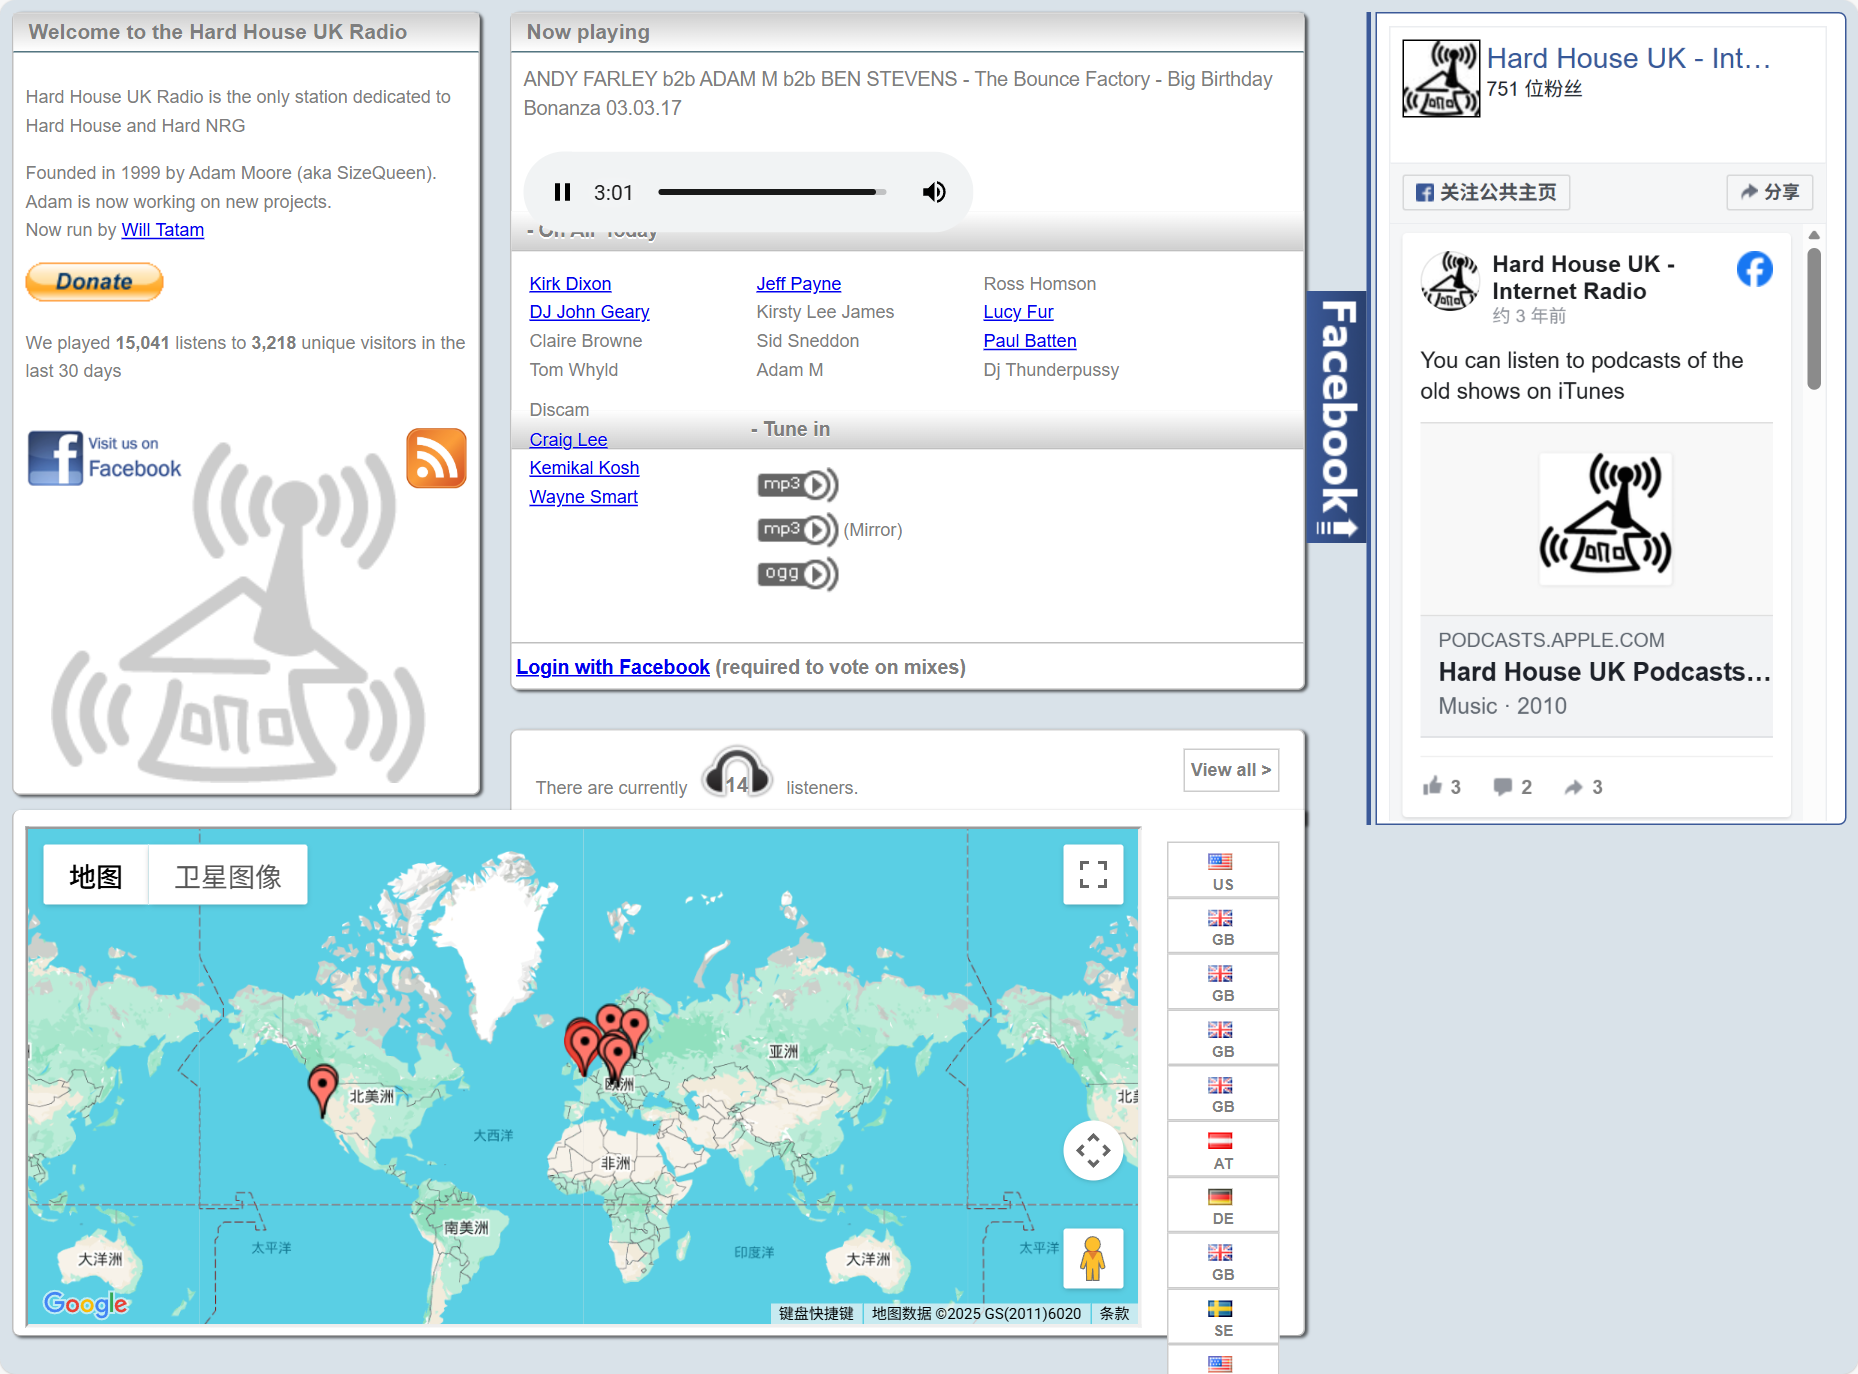Toggle fullscreen view on the map
The image size is (1858, 1374).
[1092, 875]
